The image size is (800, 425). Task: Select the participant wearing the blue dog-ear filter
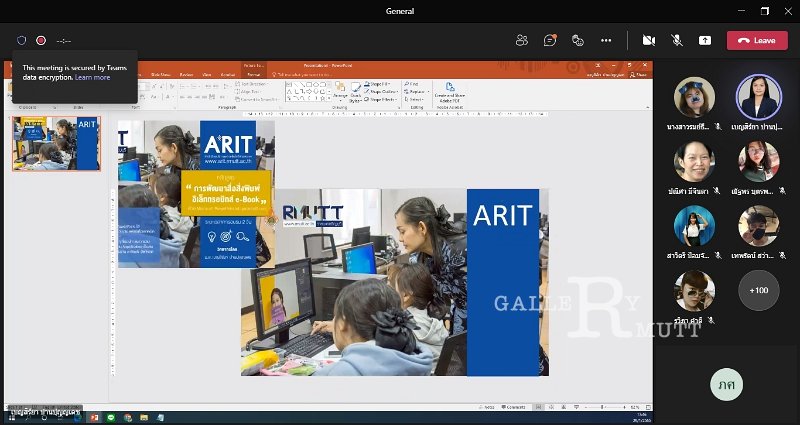point(694,97)
